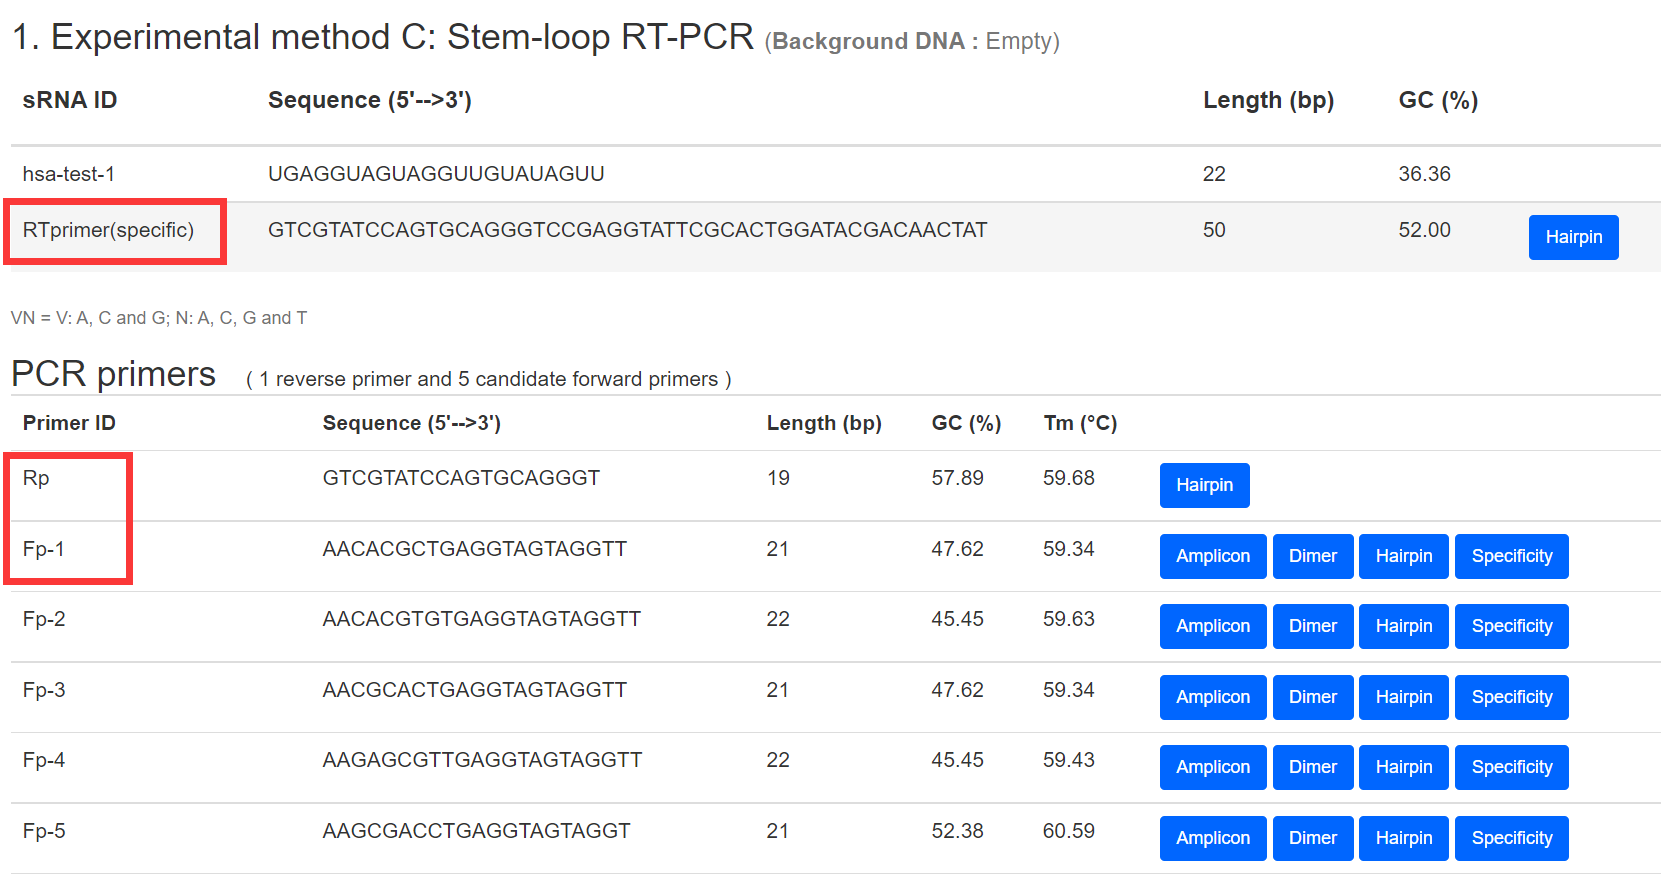
Task: Select the Fp-1 sequence AACACGCTGAGGTAGTAGGTT
Action: coord(474,549)
